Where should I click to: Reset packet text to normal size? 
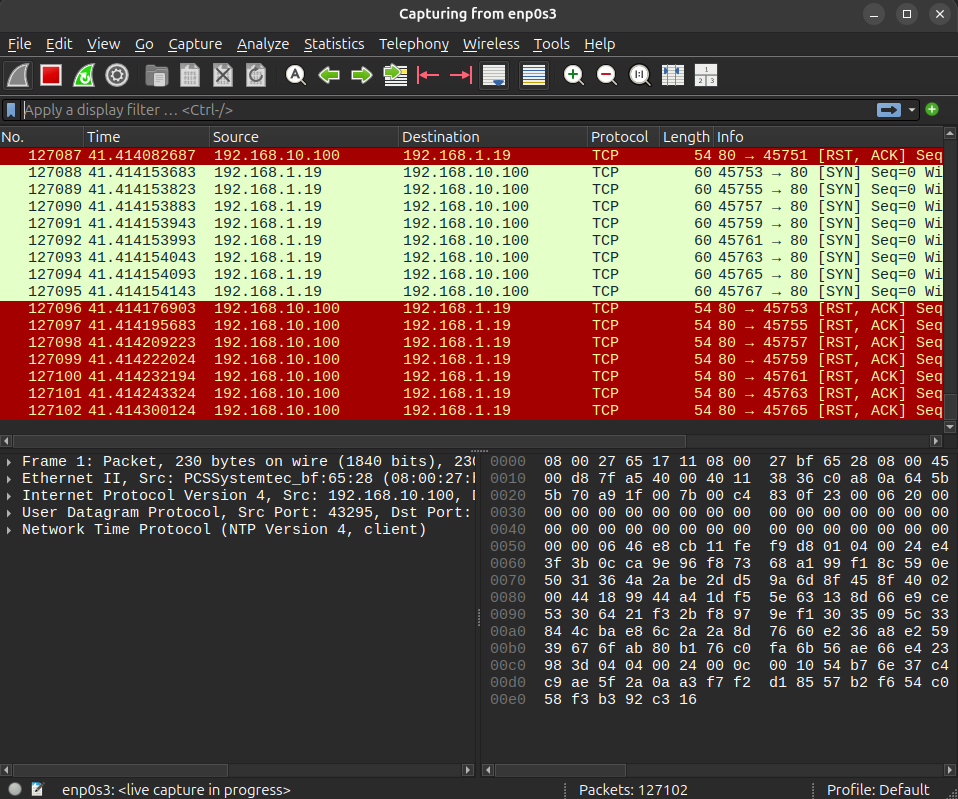pyautogui.click(x=640, y=76)
